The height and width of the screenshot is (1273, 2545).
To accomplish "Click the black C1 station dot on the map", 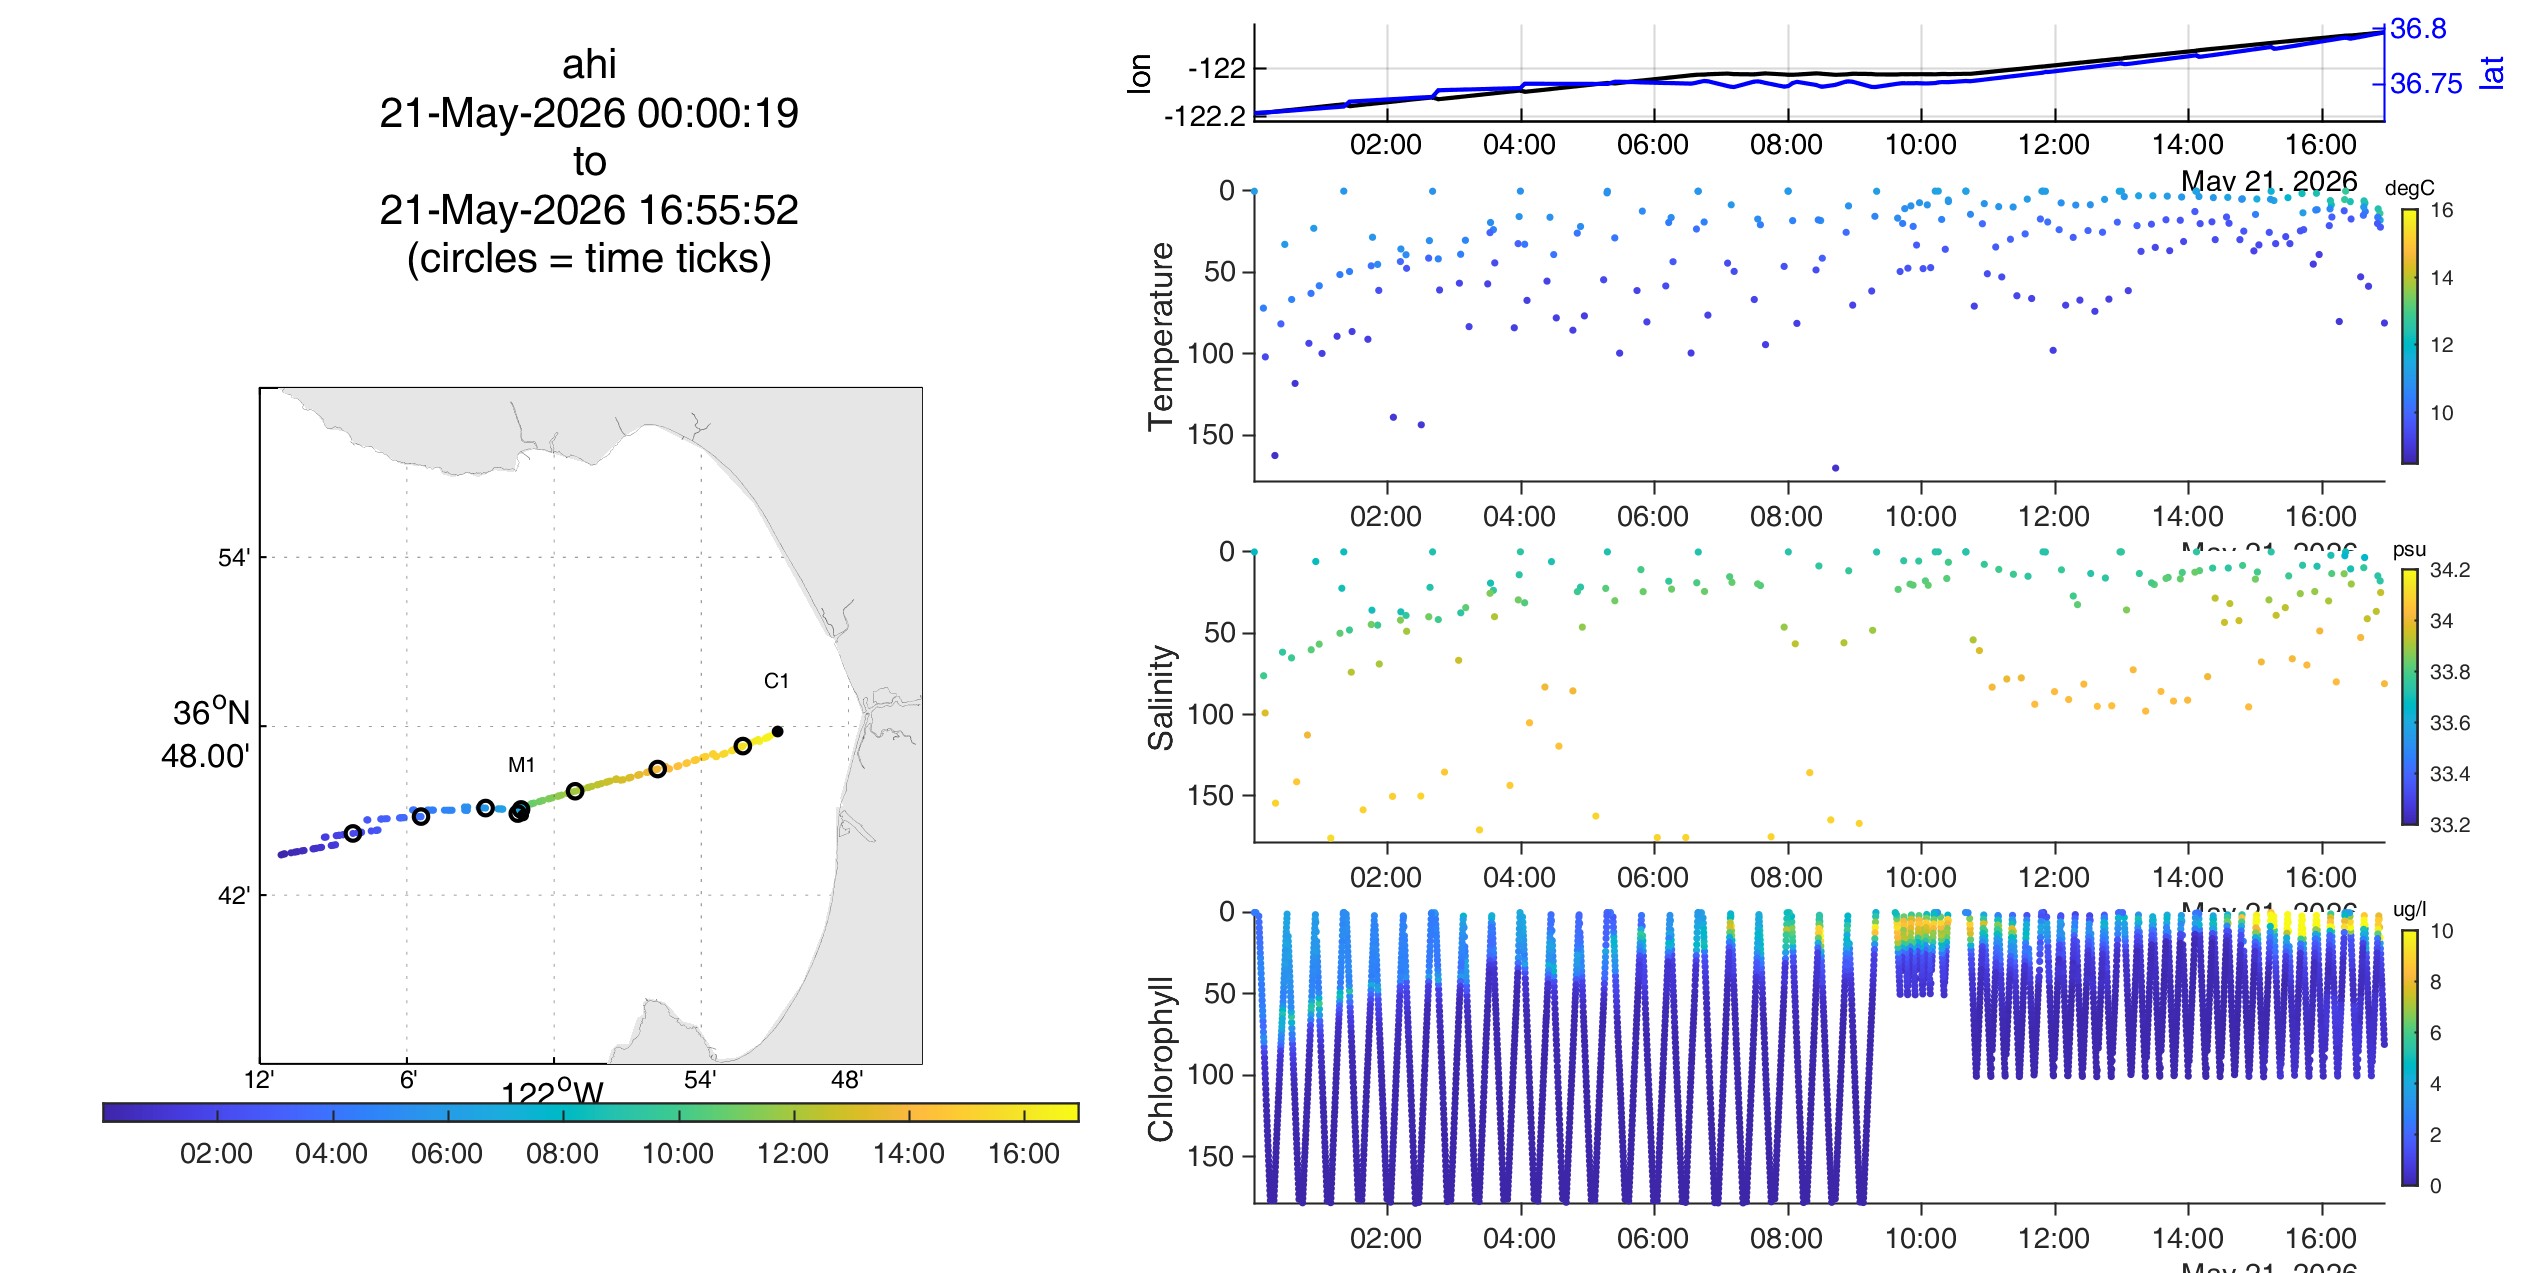I will [x=777, y=731].
